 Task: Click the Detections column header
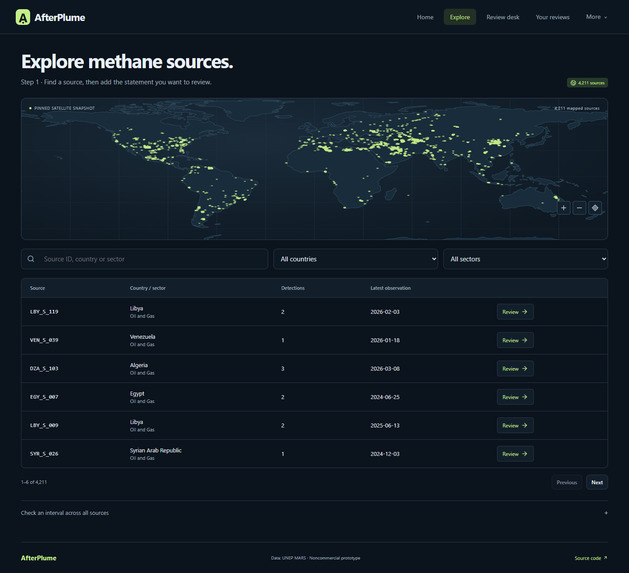coord(293,288)
